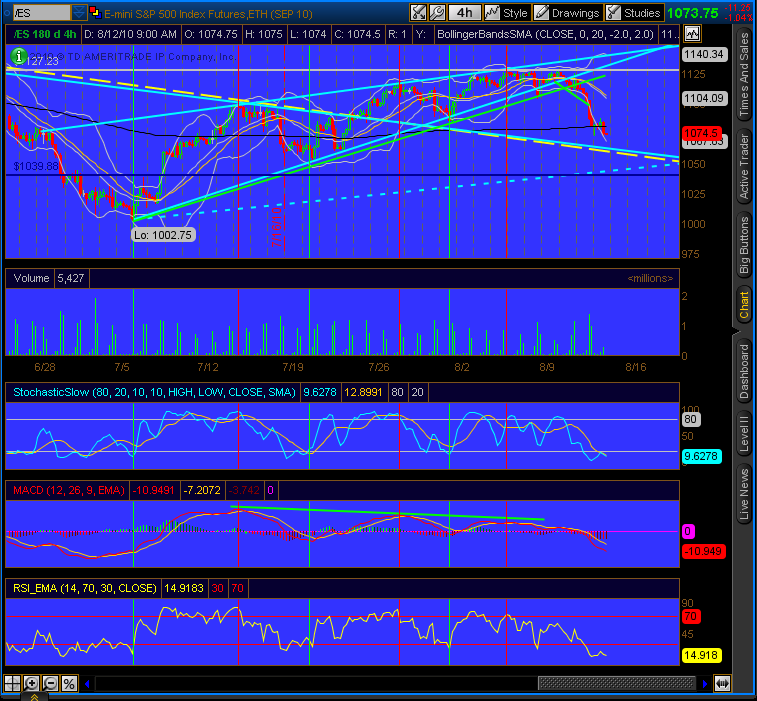Click the crosshair pan icon at bottom left
The image size is (757, 701).
[x=13, y=684]
